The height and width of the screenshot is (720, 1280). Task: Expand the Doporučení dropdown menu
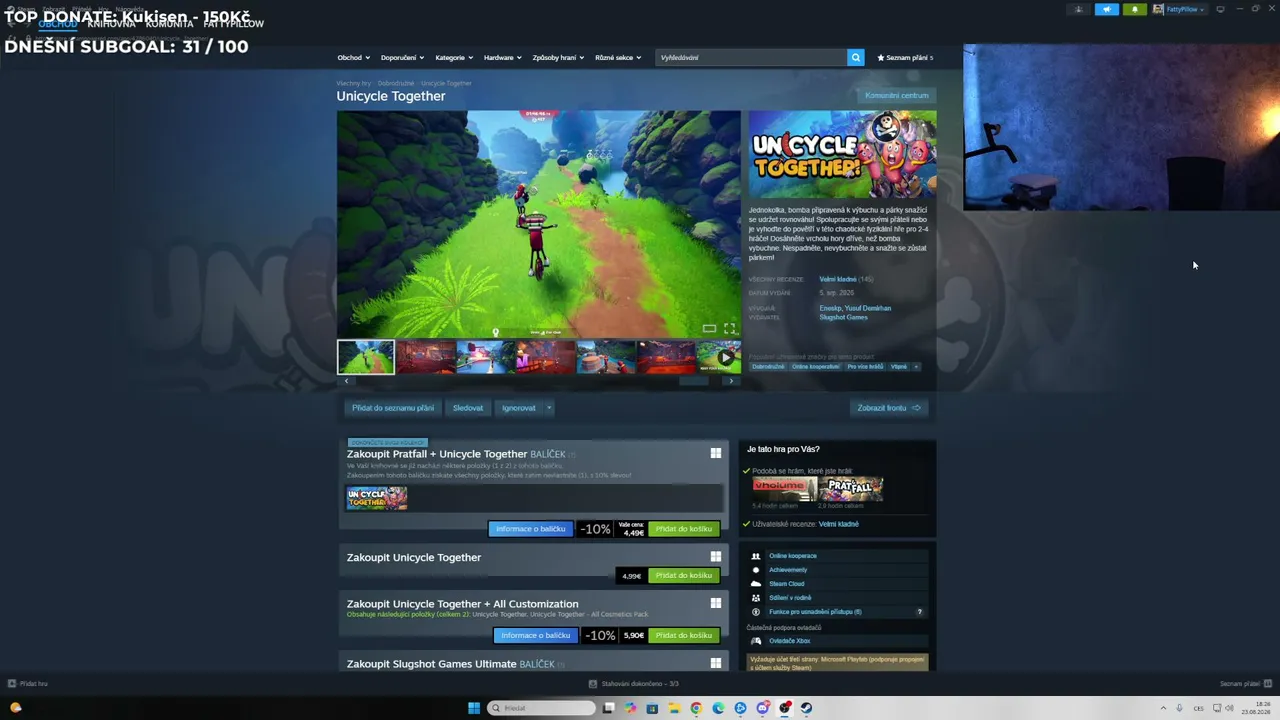(403, 58)
